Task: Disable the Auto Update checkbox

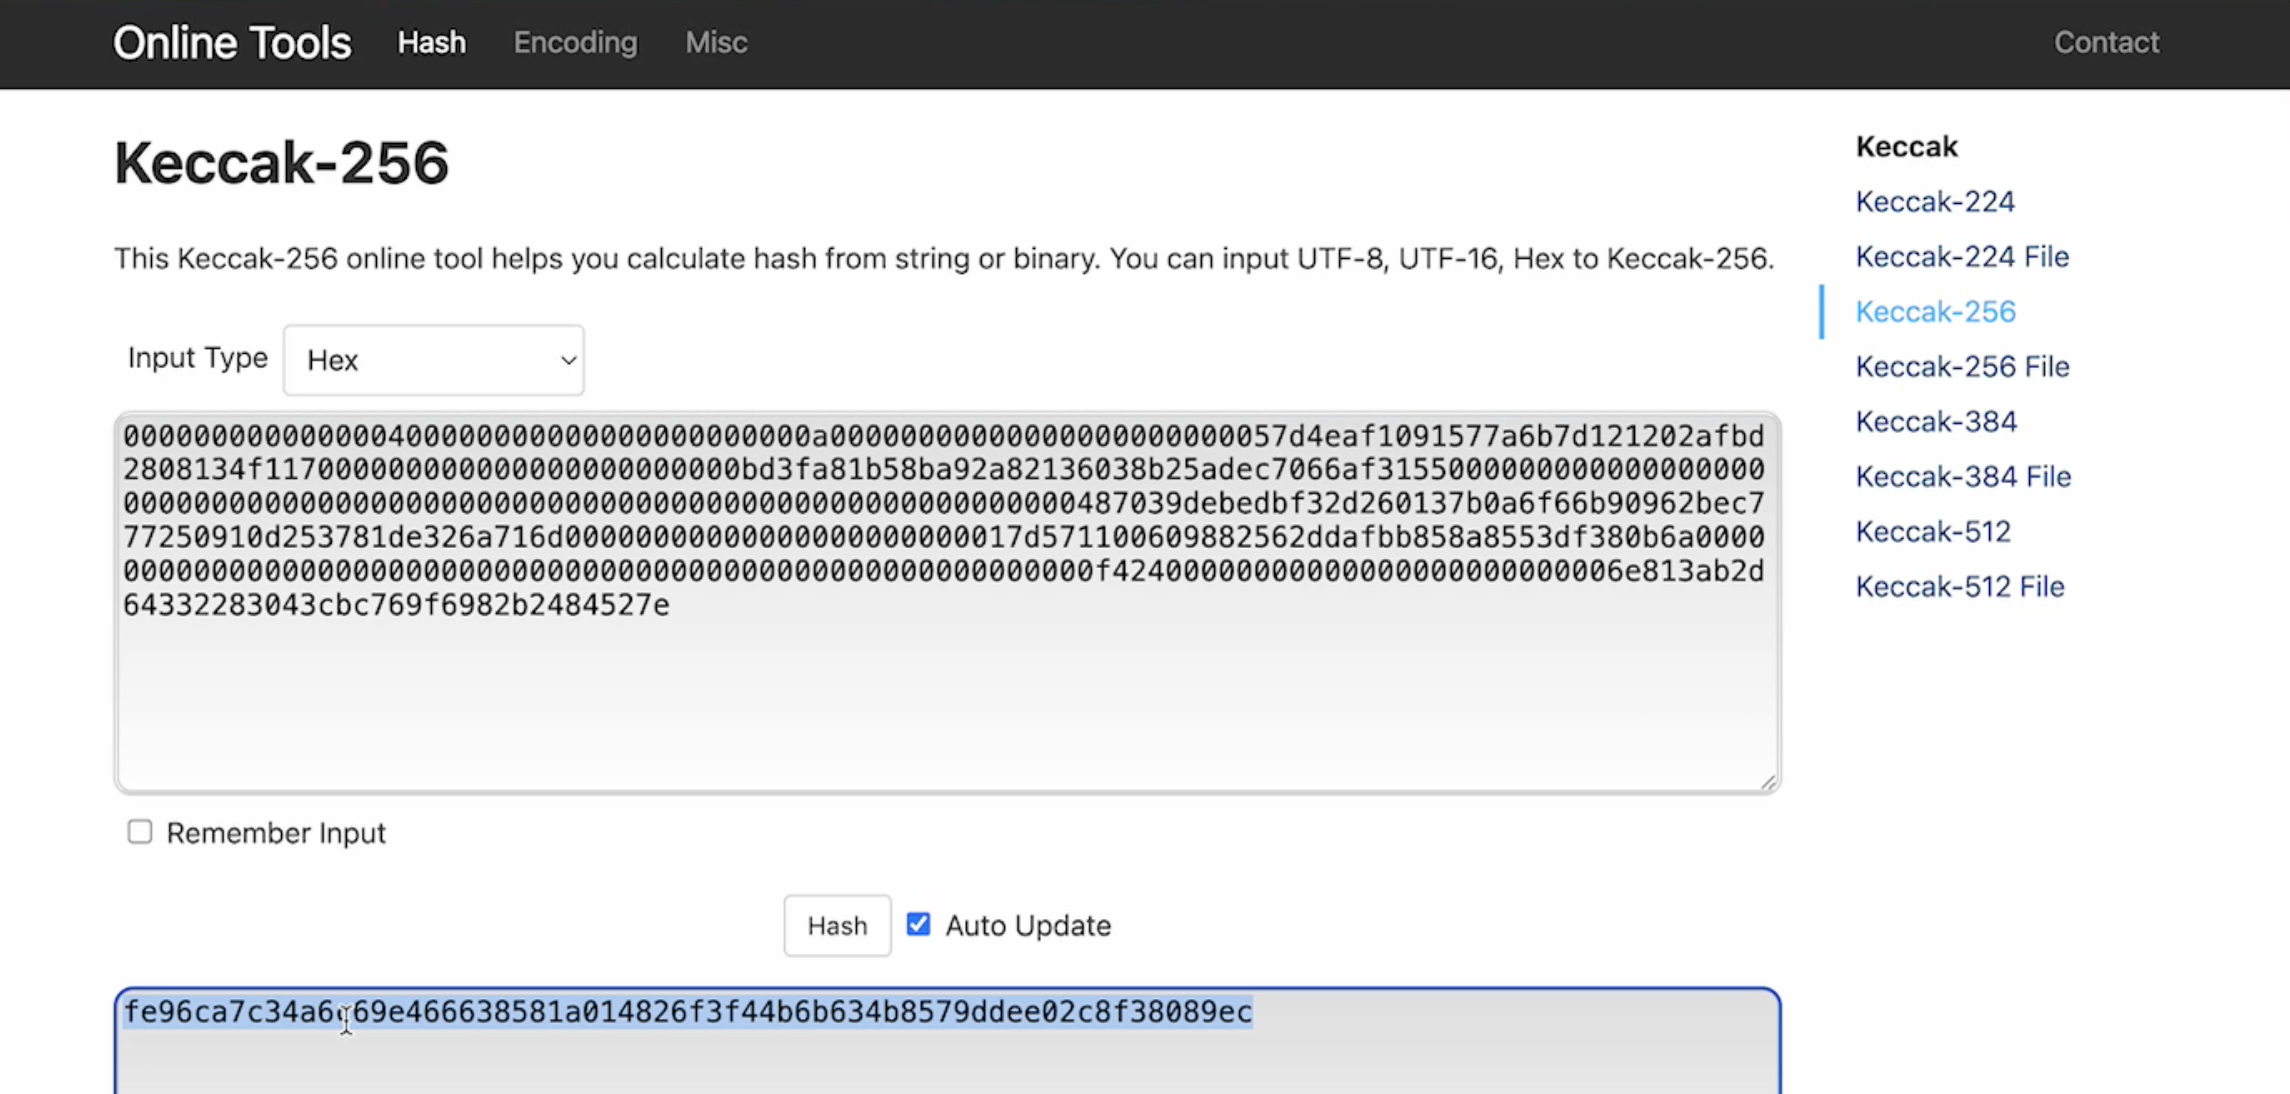Action: 918,925
